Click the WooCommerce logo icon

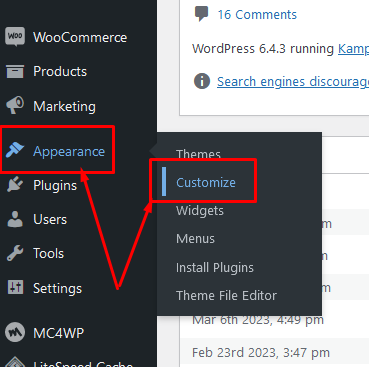pos(15,36)
